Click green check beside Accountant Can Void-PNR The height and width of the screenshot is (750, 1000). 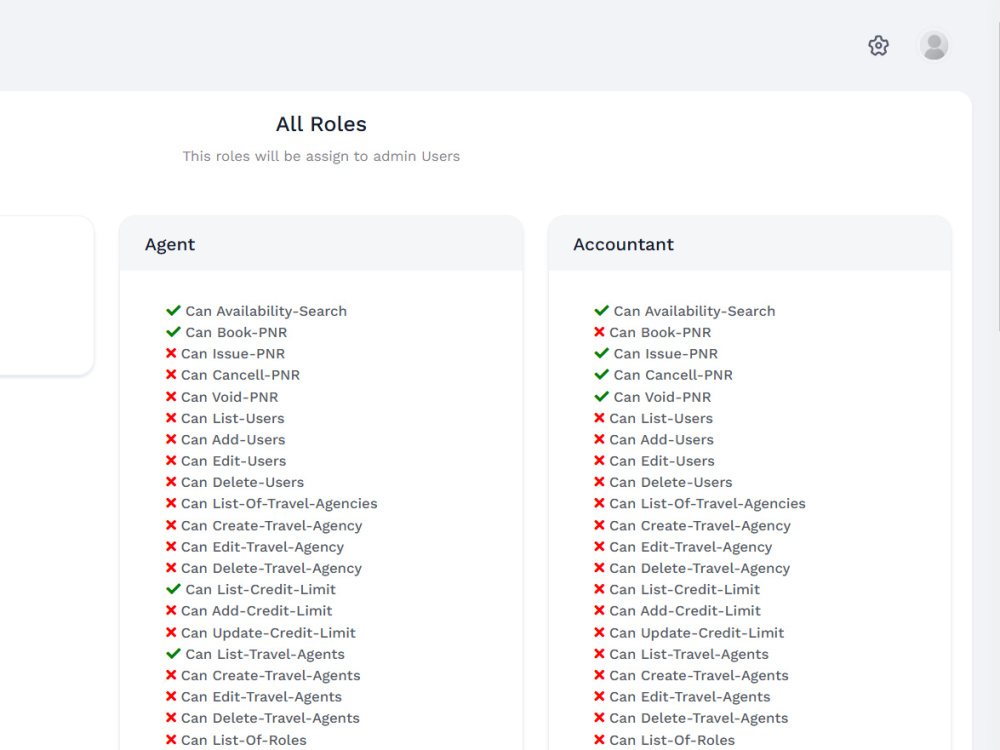coord(601,397)
